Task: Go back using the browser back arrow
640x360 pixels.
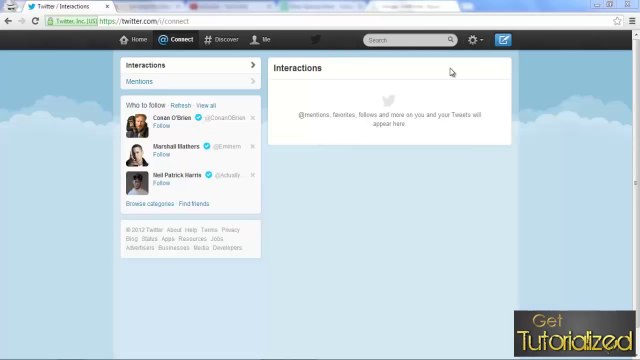Action: (8, 21)
